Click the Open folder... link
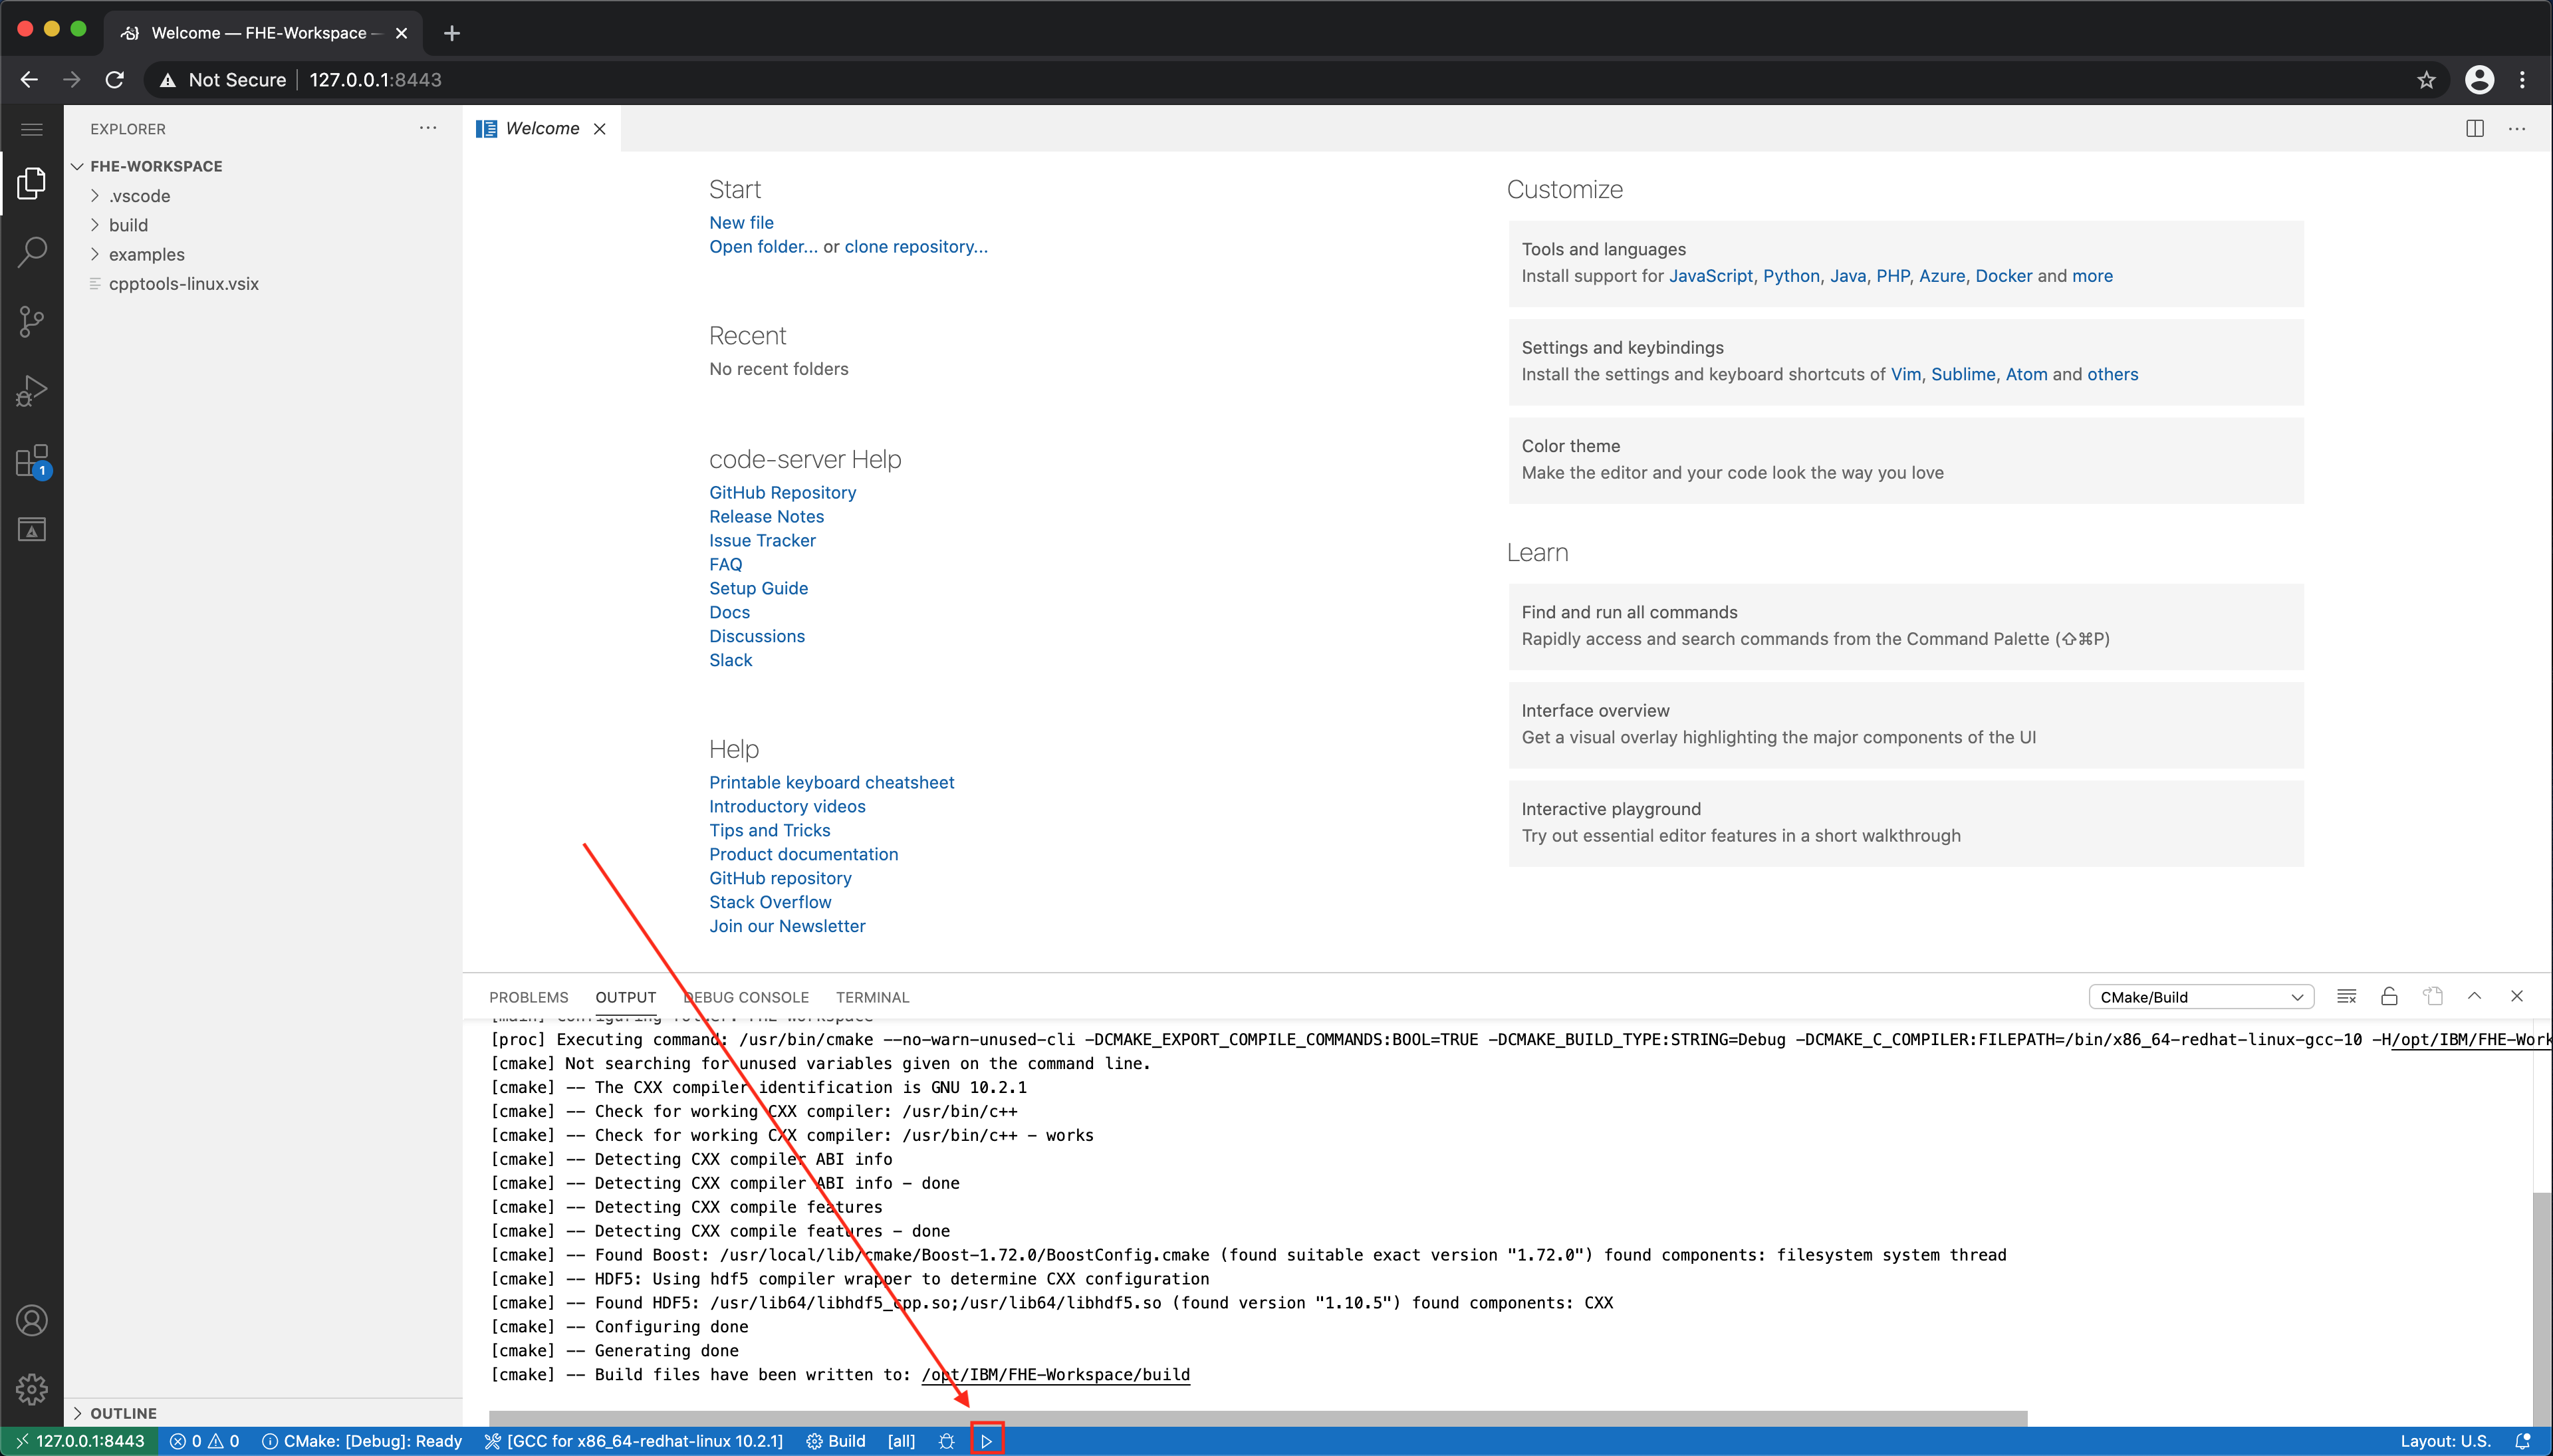Screen dimensions: 2553x1456 pos(763,247)
